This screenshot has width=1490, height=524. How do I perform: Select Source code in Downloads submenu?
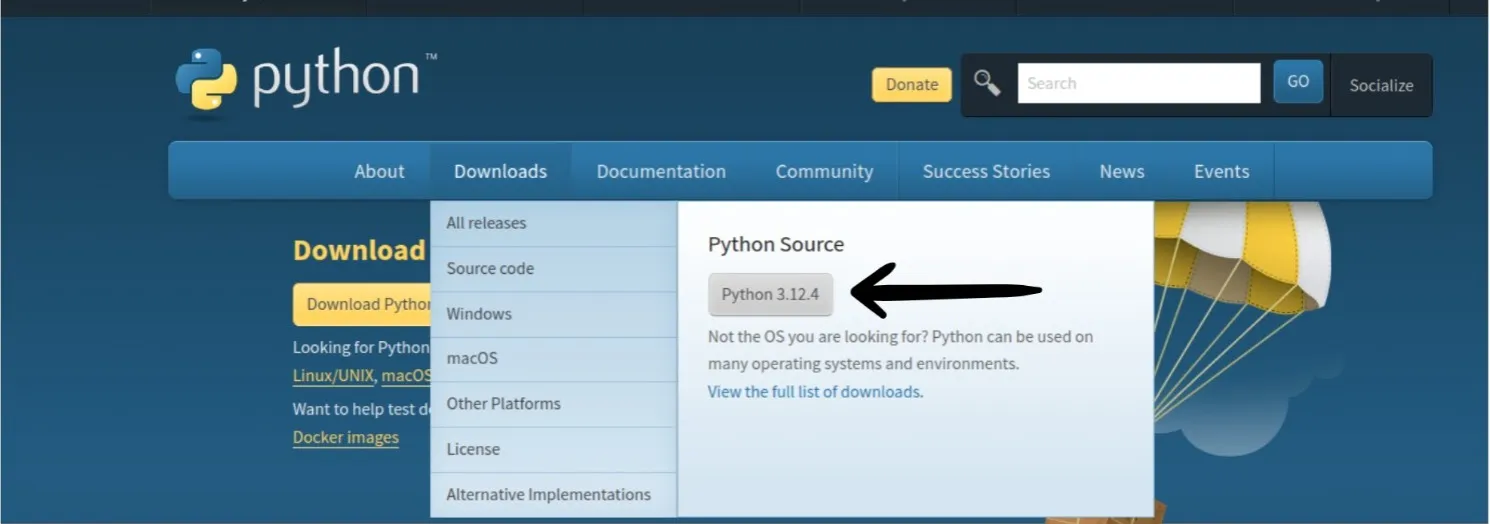pos(554,269)
